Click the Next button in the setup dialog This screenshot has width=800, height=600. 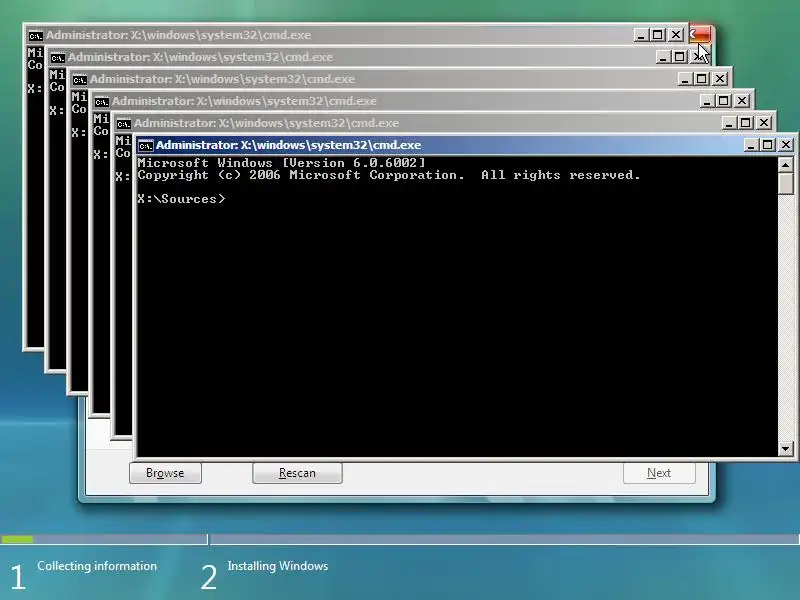(659, 473)
